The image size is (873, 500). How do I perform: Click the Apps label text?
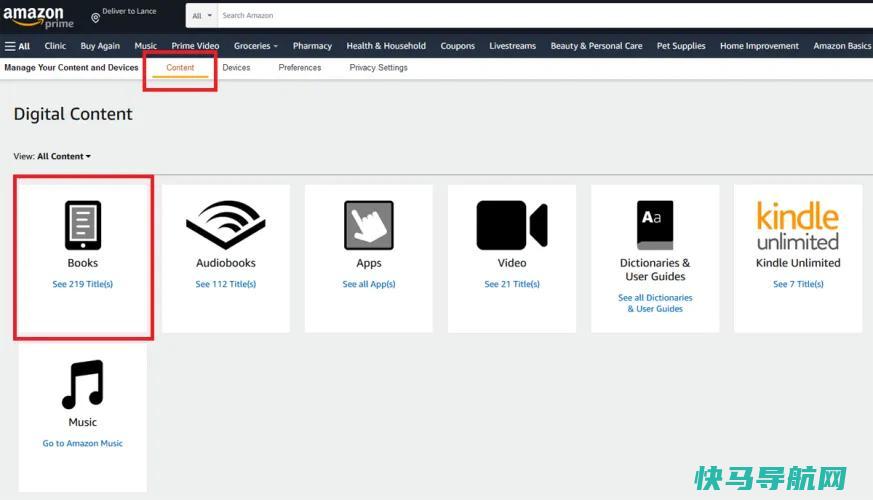[369, 263]
